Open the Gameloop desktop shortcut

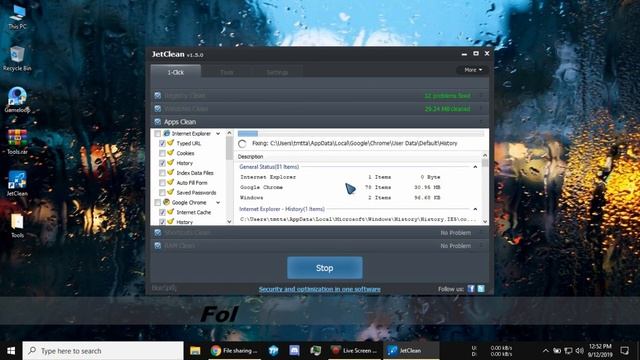(17, 100)
